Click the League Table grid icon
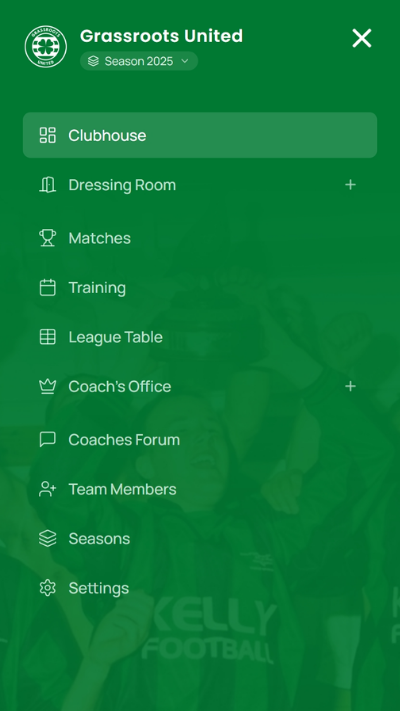The height and width of the screenshot is (711, 400). (48, 337)
